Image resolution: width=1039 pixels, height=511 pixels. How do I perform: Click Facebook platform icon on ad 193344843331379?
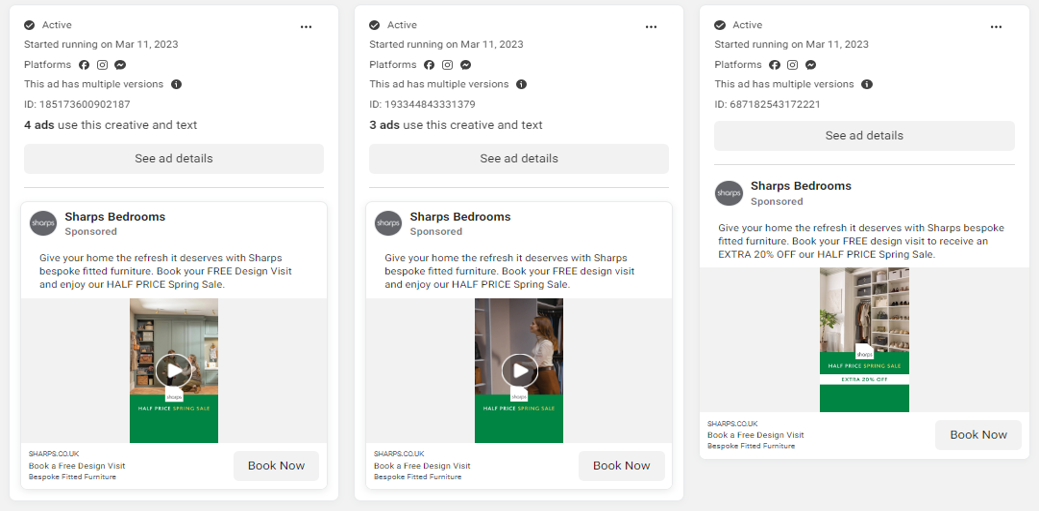[x=429, y=65]
